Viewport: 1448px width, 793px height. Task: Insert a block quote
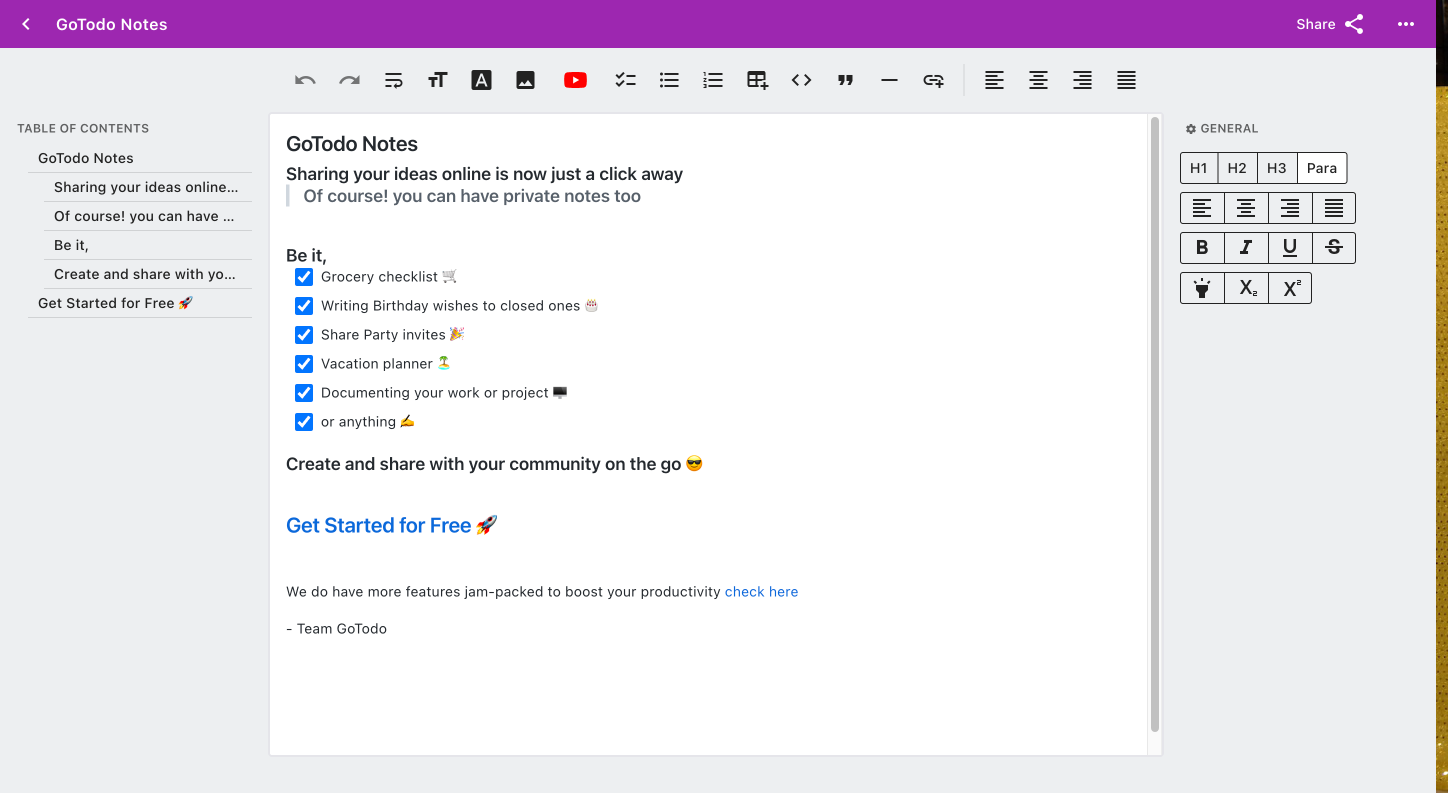pyautogui.click(x=845, y=80)
